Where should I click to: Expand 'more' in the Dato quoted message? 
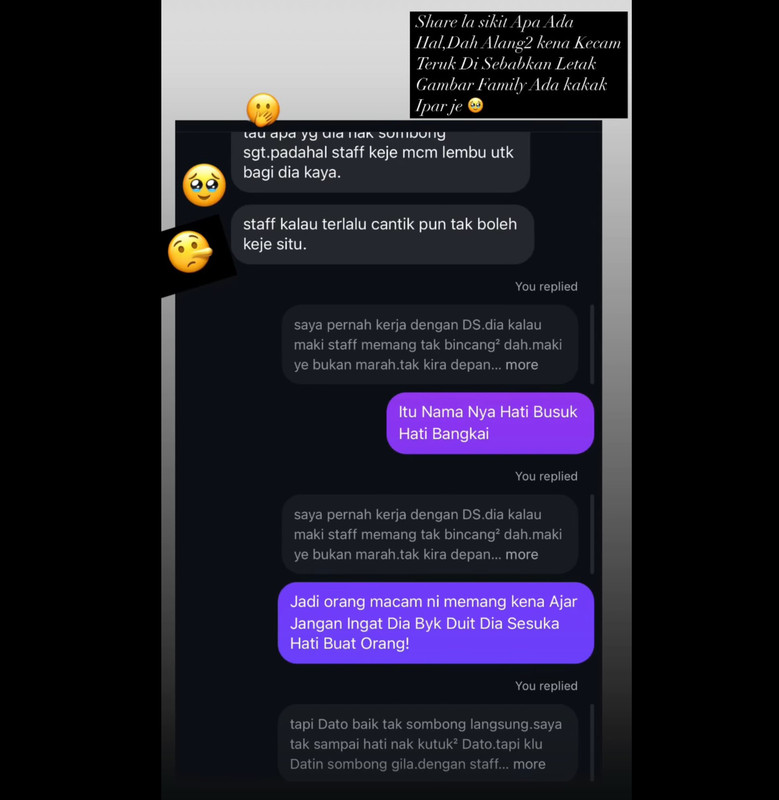pos(529,764)
